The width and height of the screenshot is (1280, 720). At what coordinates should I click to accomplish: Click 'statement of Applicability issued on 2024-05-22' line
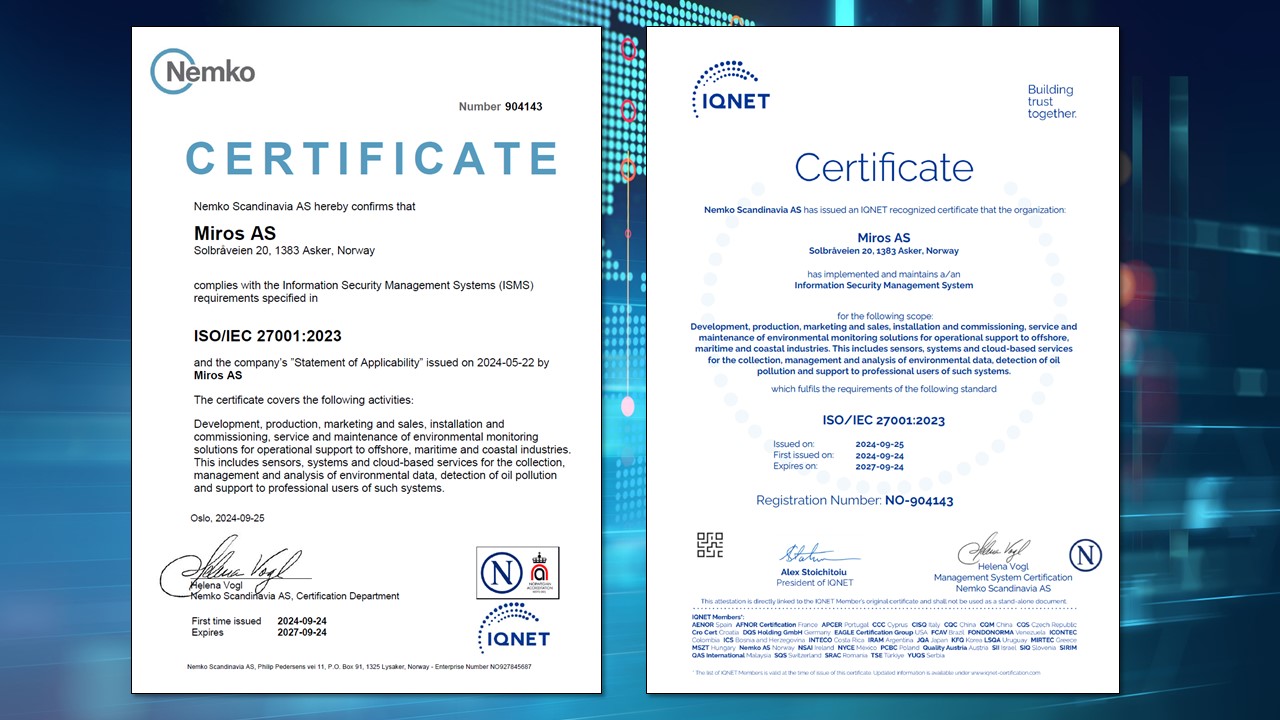click(x=371, y=363)
